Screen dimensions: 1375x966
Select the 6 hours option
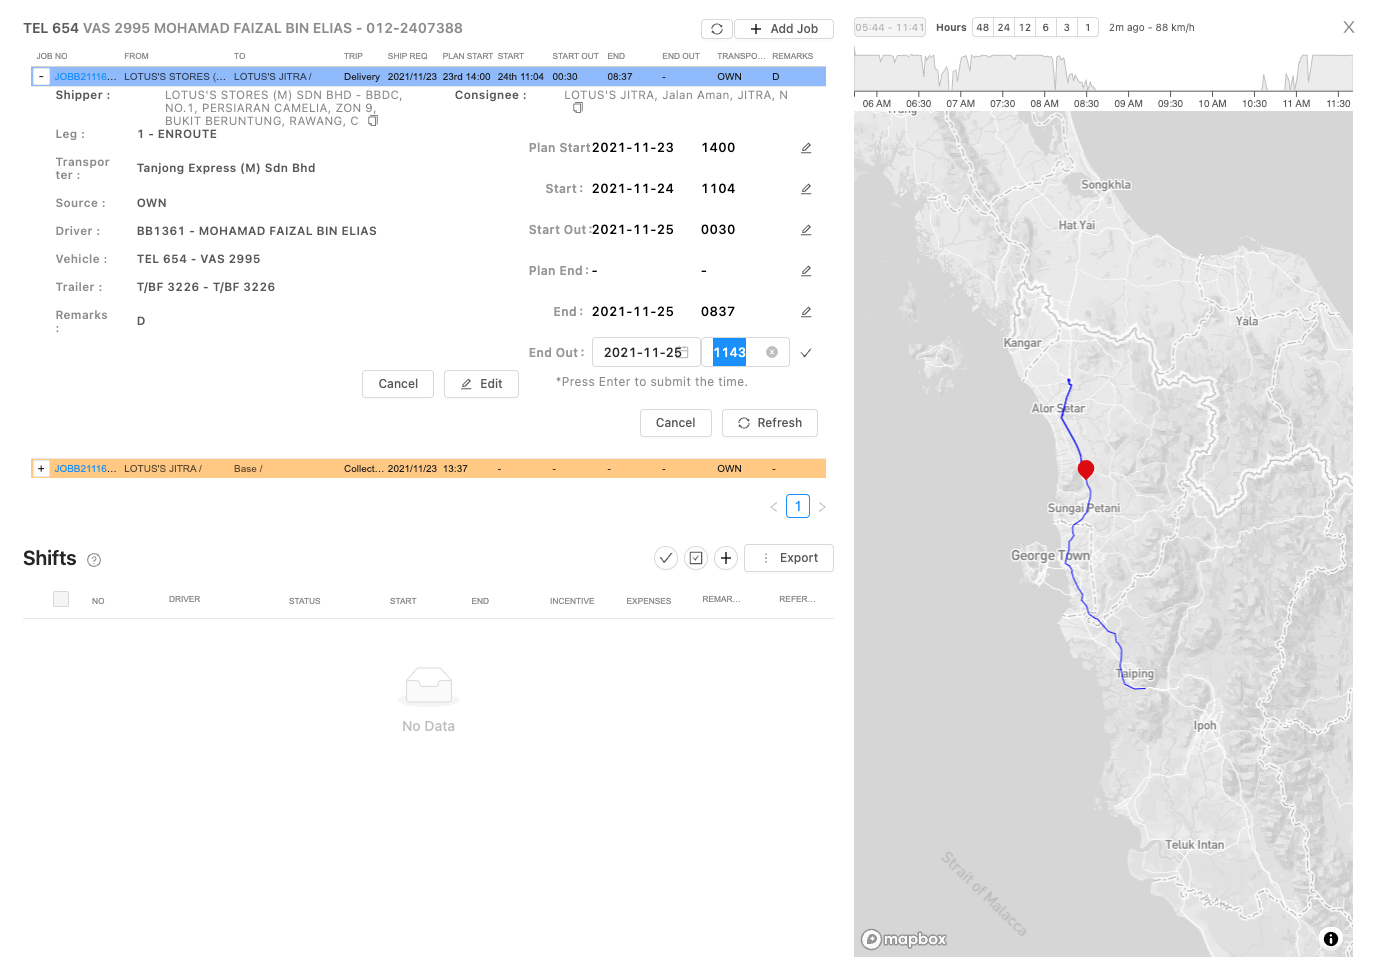click(x=1046, y=28)
